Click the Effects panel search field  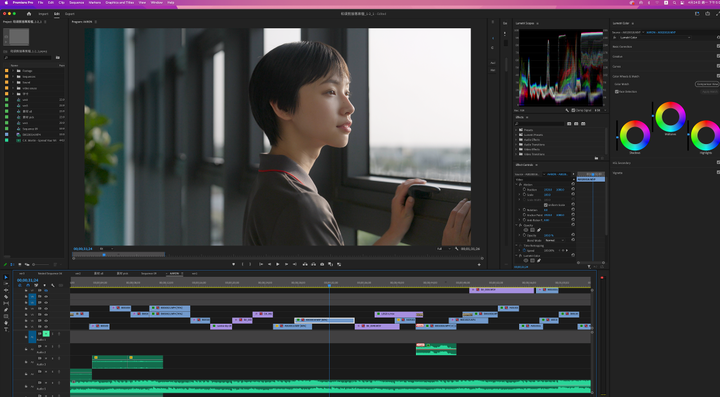539,124
